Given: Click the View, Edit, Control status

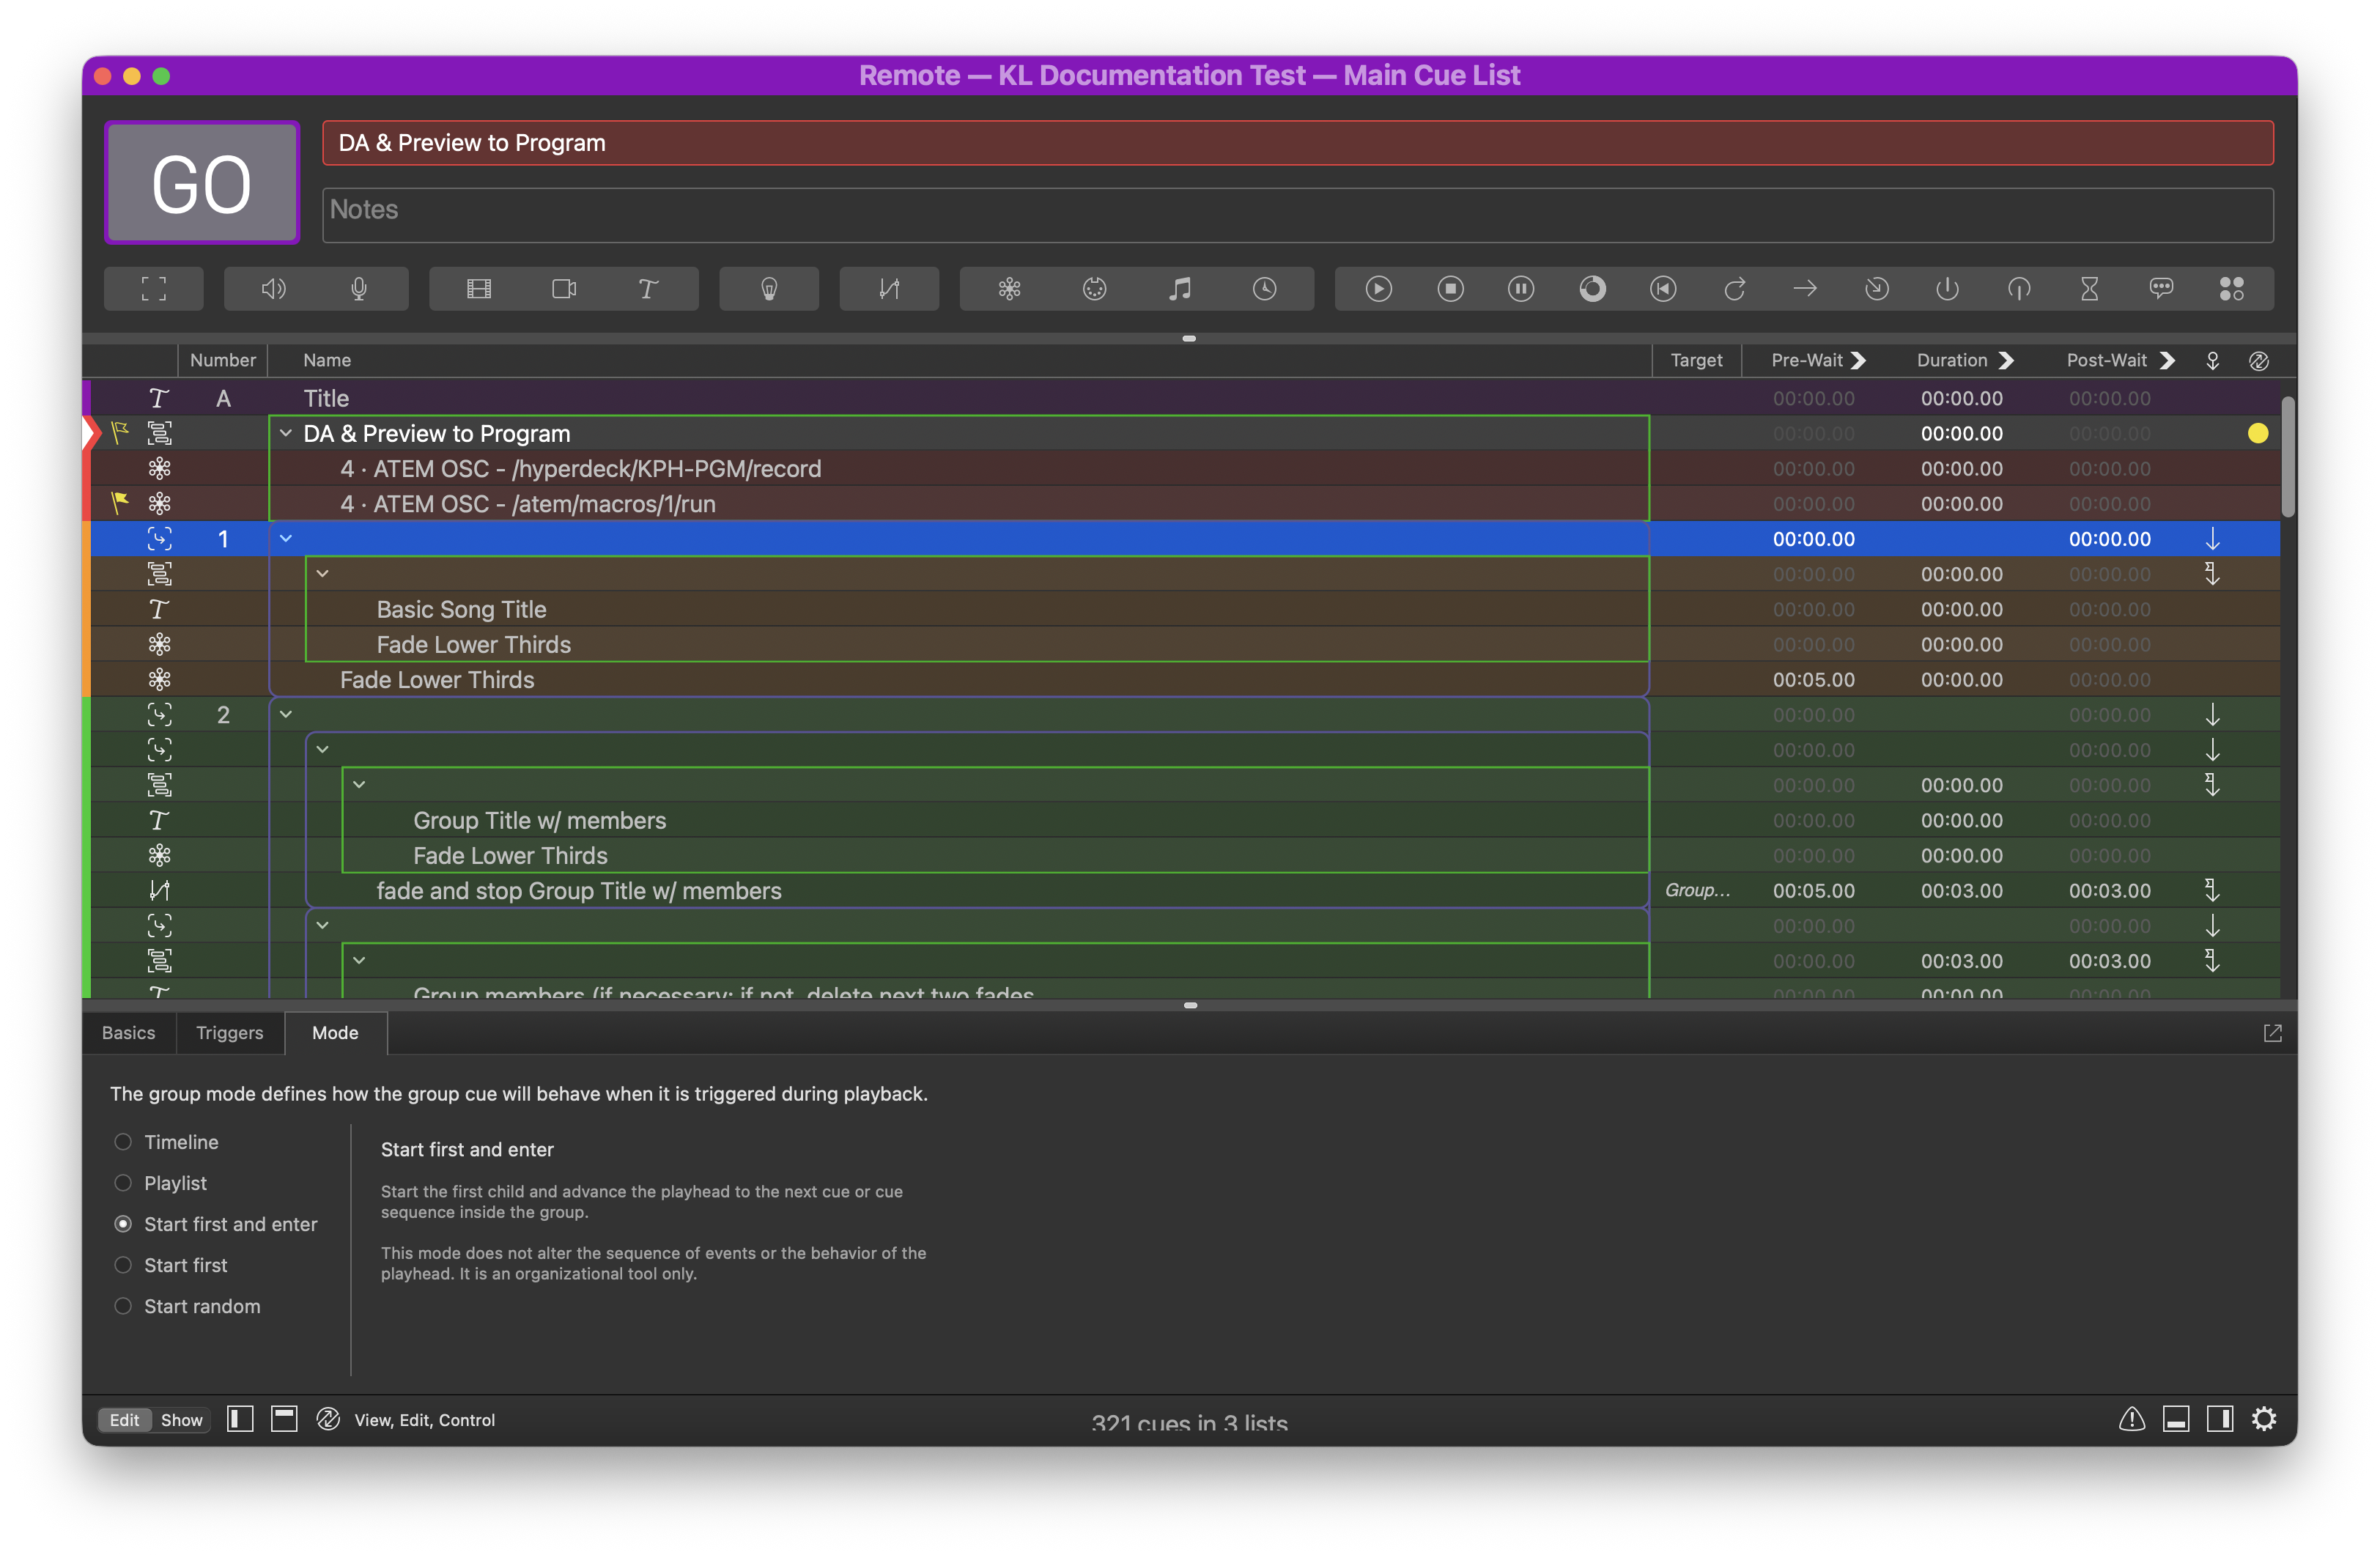Looking at the screenshot, I should (x=424, y=1420).
